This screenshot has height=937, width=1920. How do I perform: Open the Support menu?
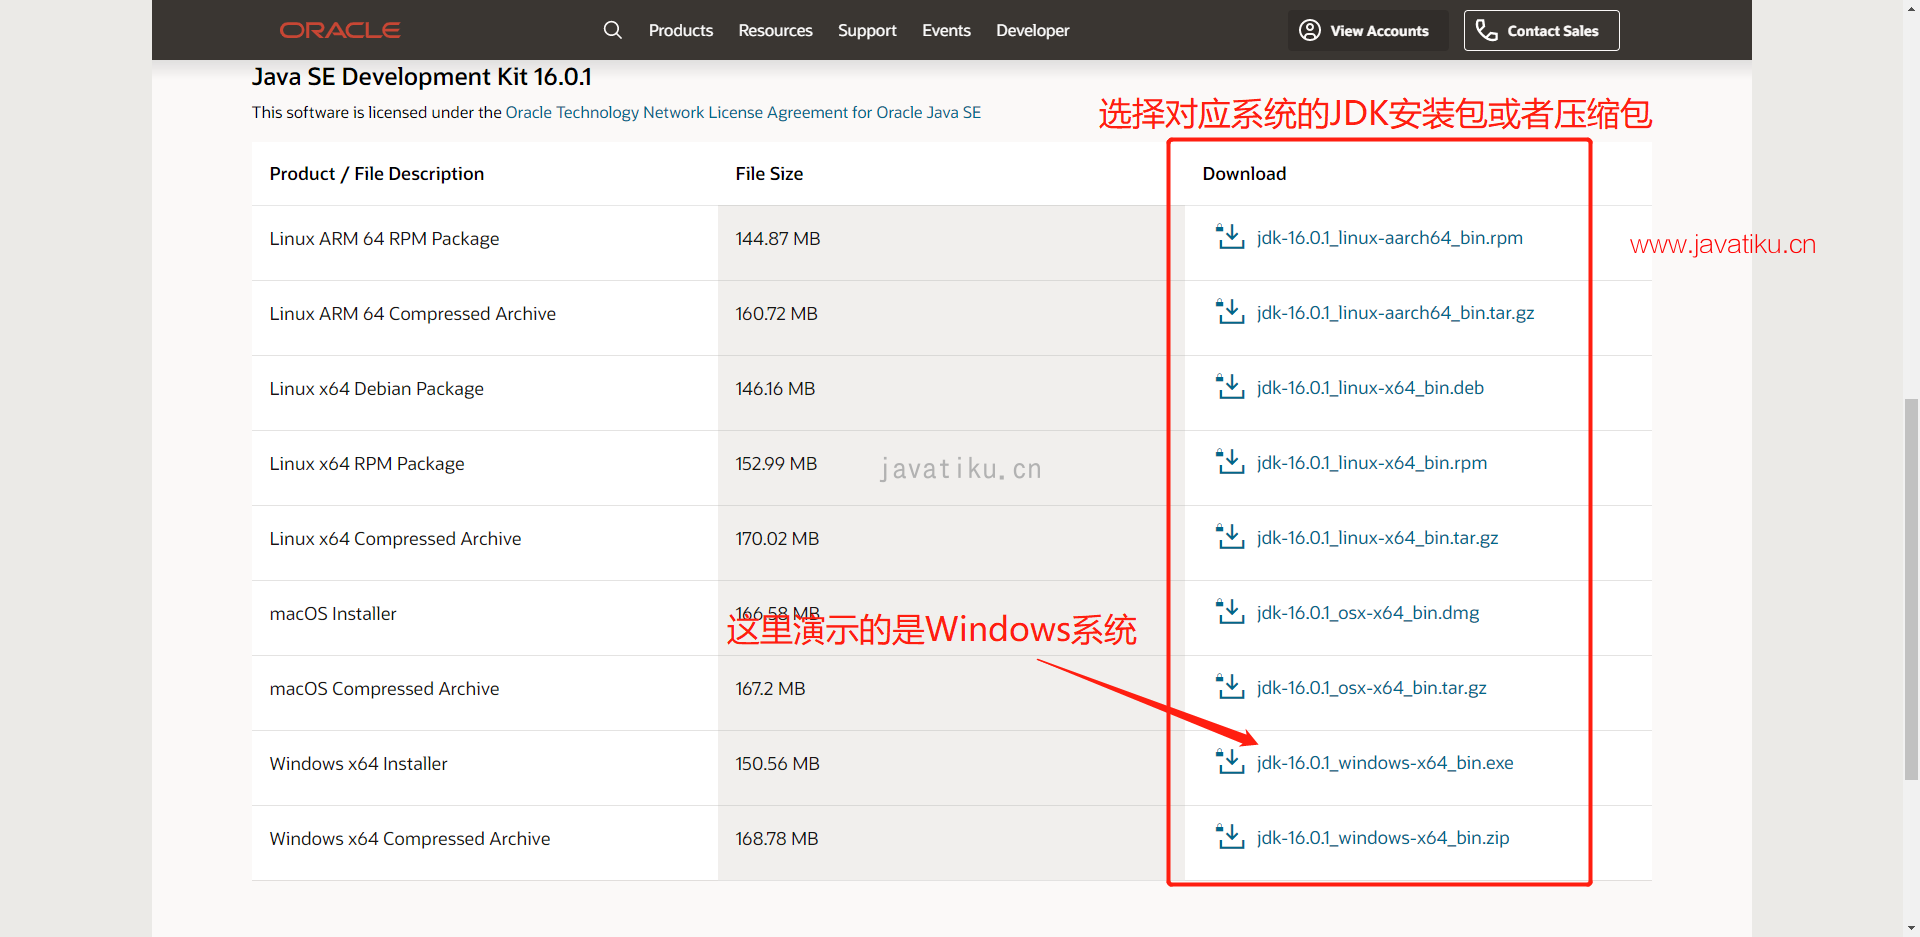(x=867, y=30)
